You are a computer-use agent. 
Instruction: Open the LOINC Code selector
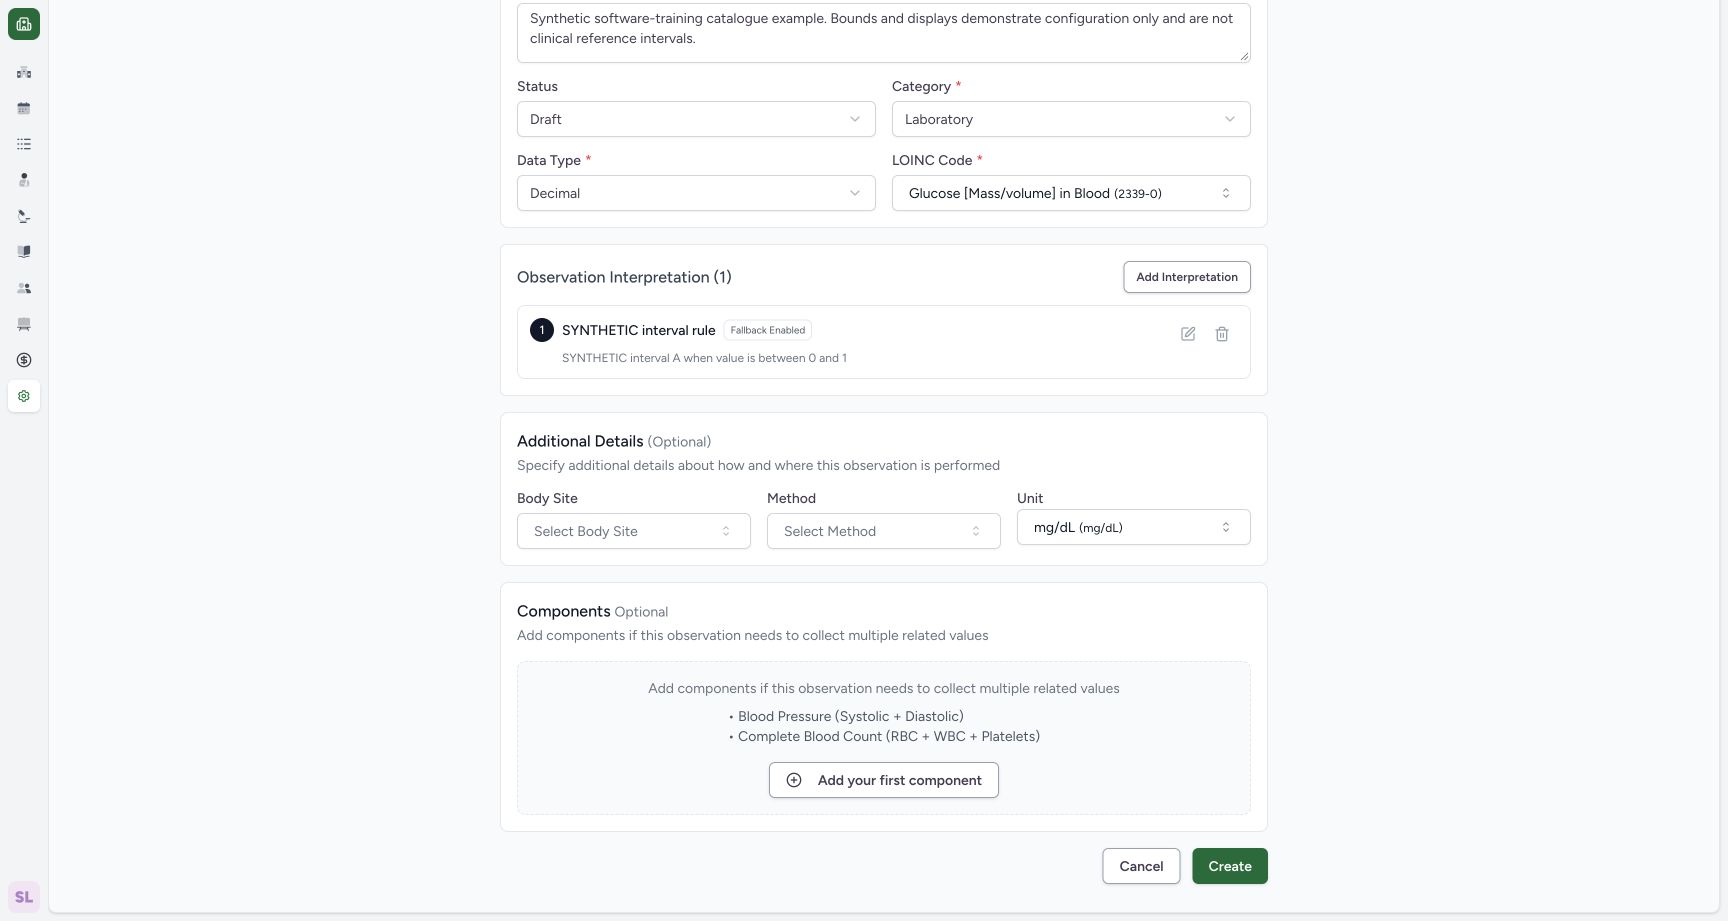pyautogui.click(x=1071, y=193)
